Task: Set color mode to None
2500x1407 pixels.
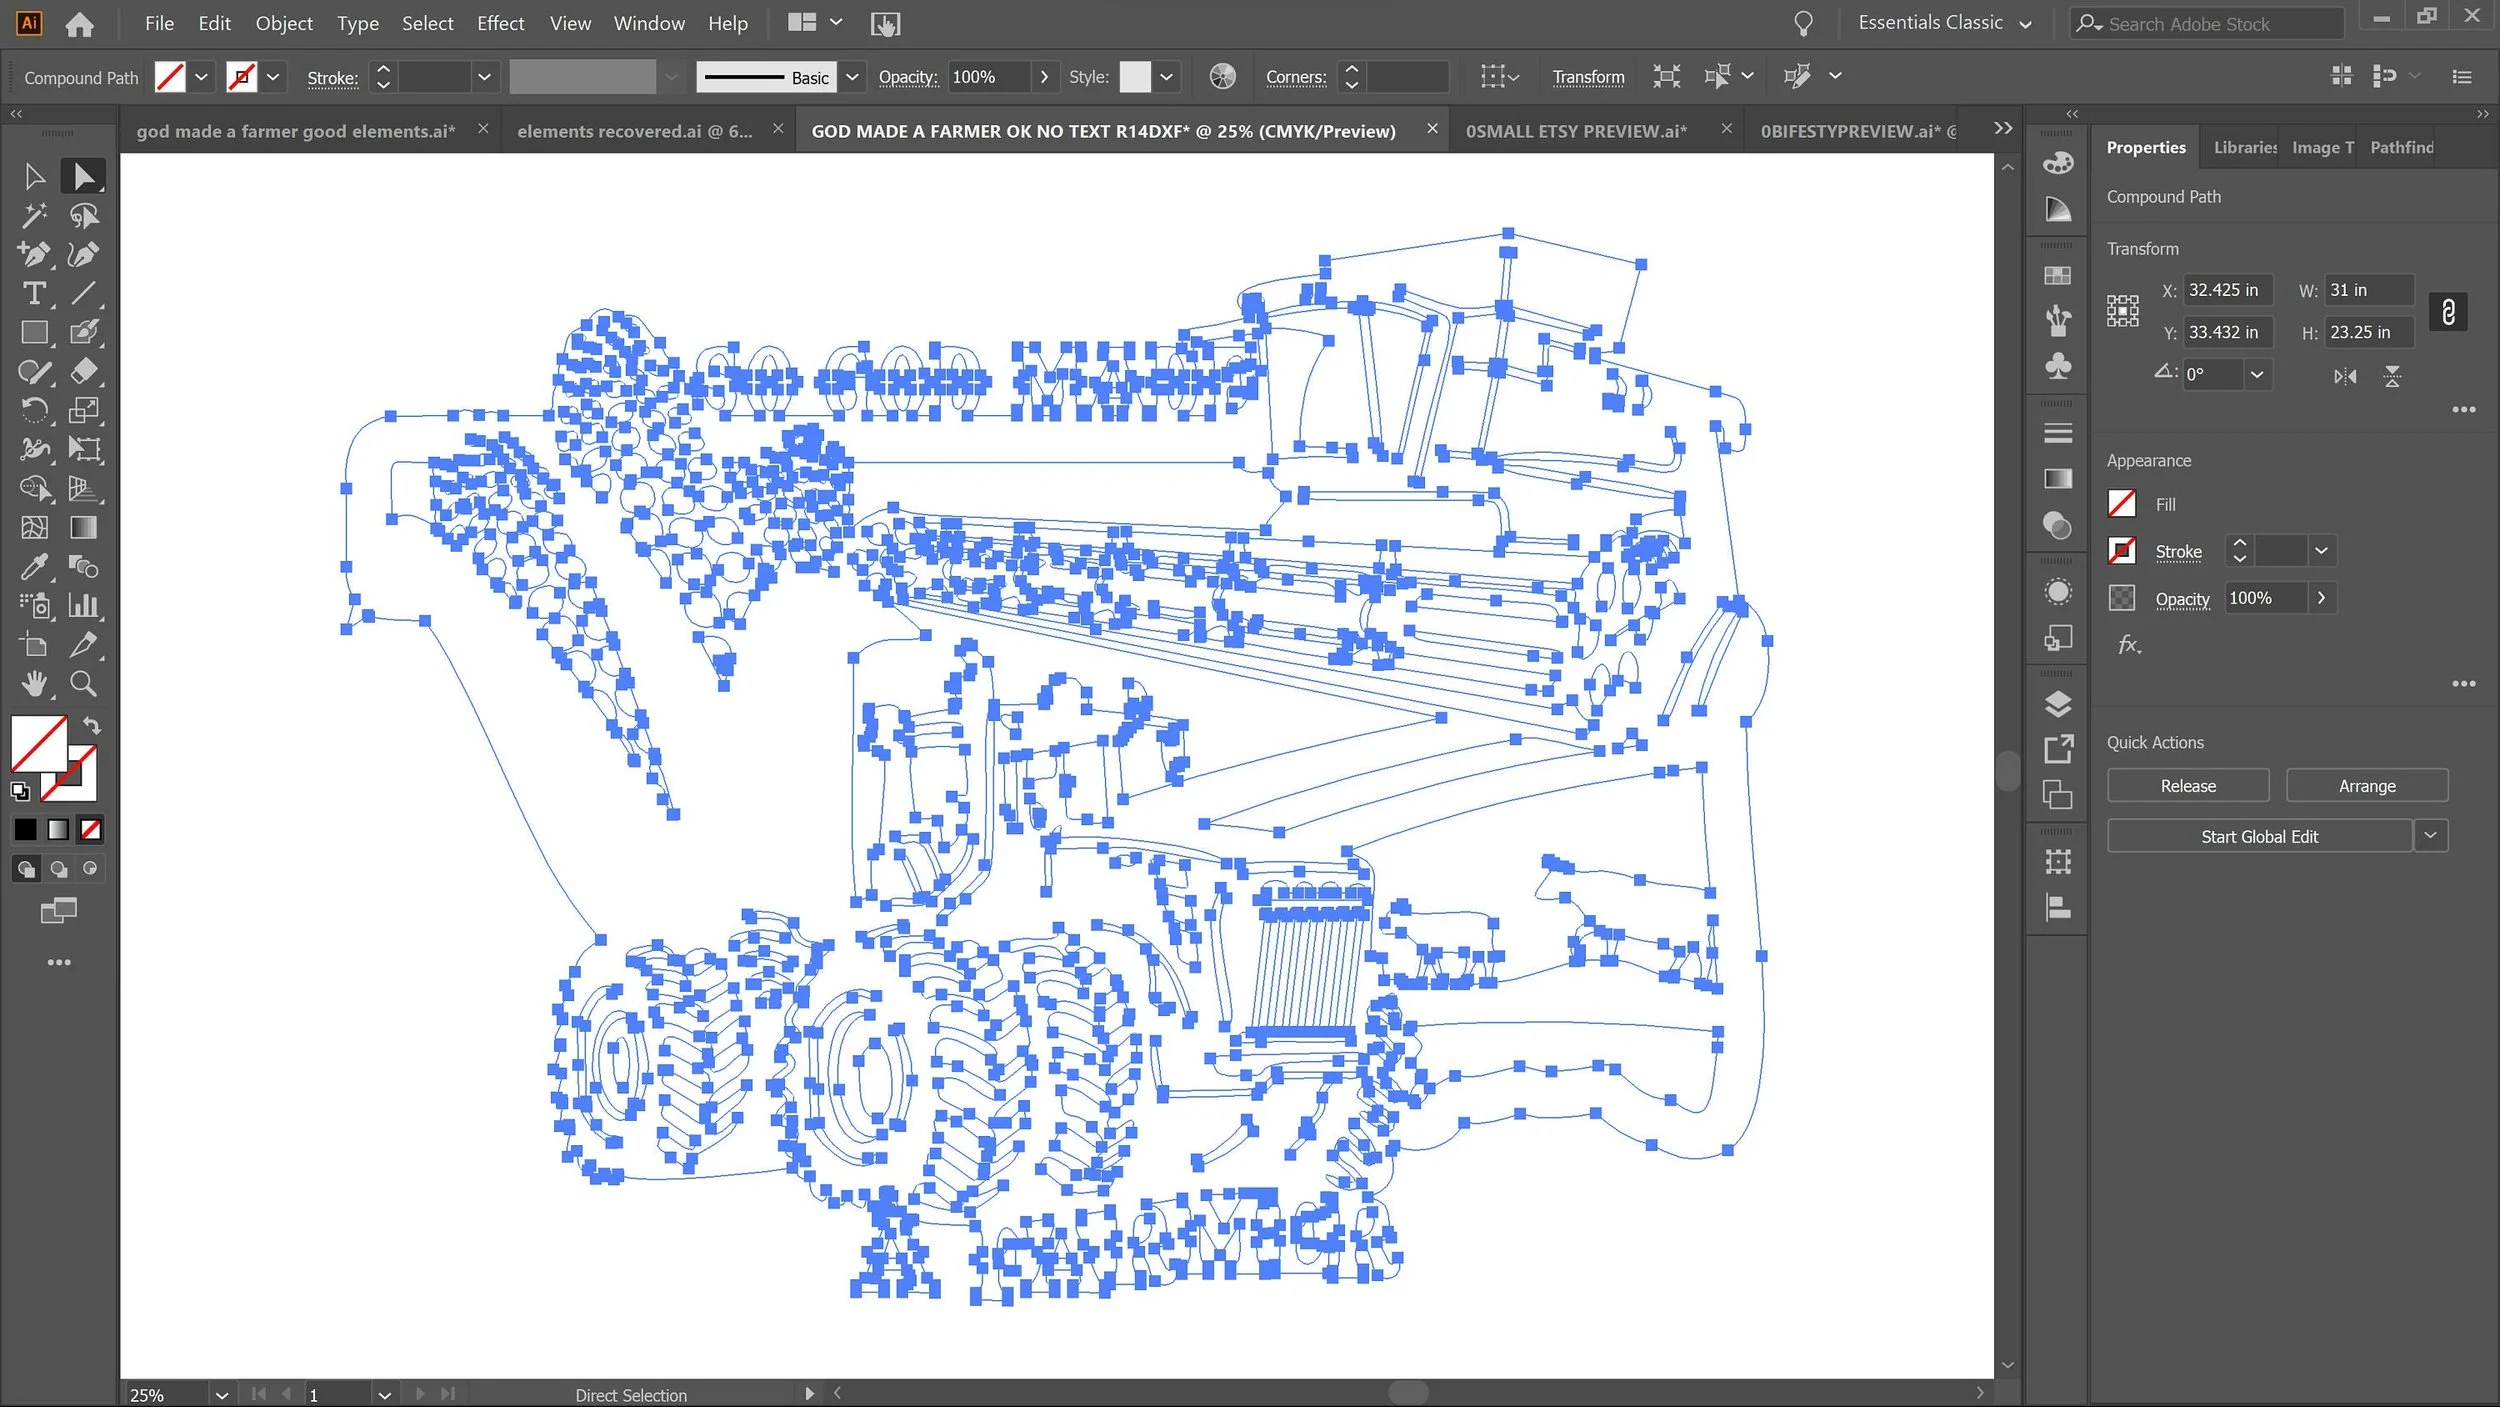Action: 91,829
